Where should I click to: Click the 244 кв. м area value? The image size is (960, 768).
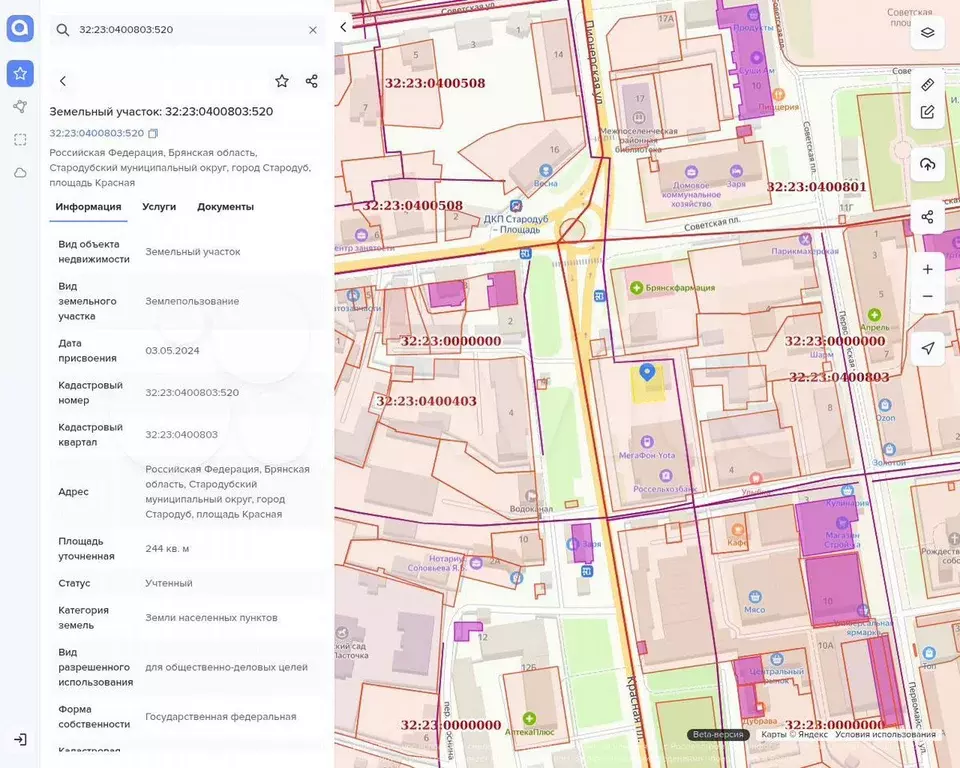[167, 549]
